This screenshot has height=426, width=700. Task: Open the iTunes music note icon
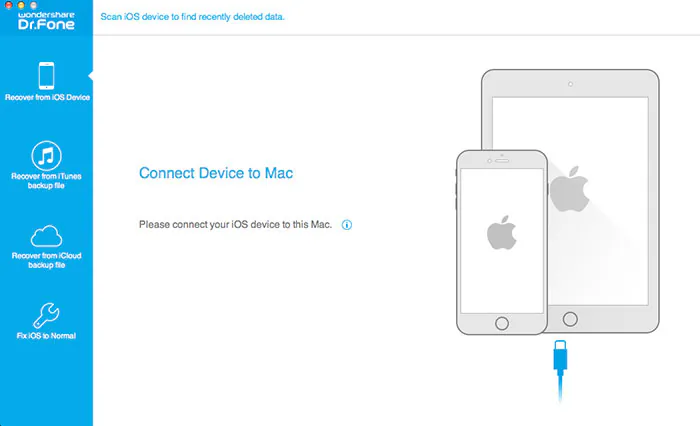tap(46, 156)
